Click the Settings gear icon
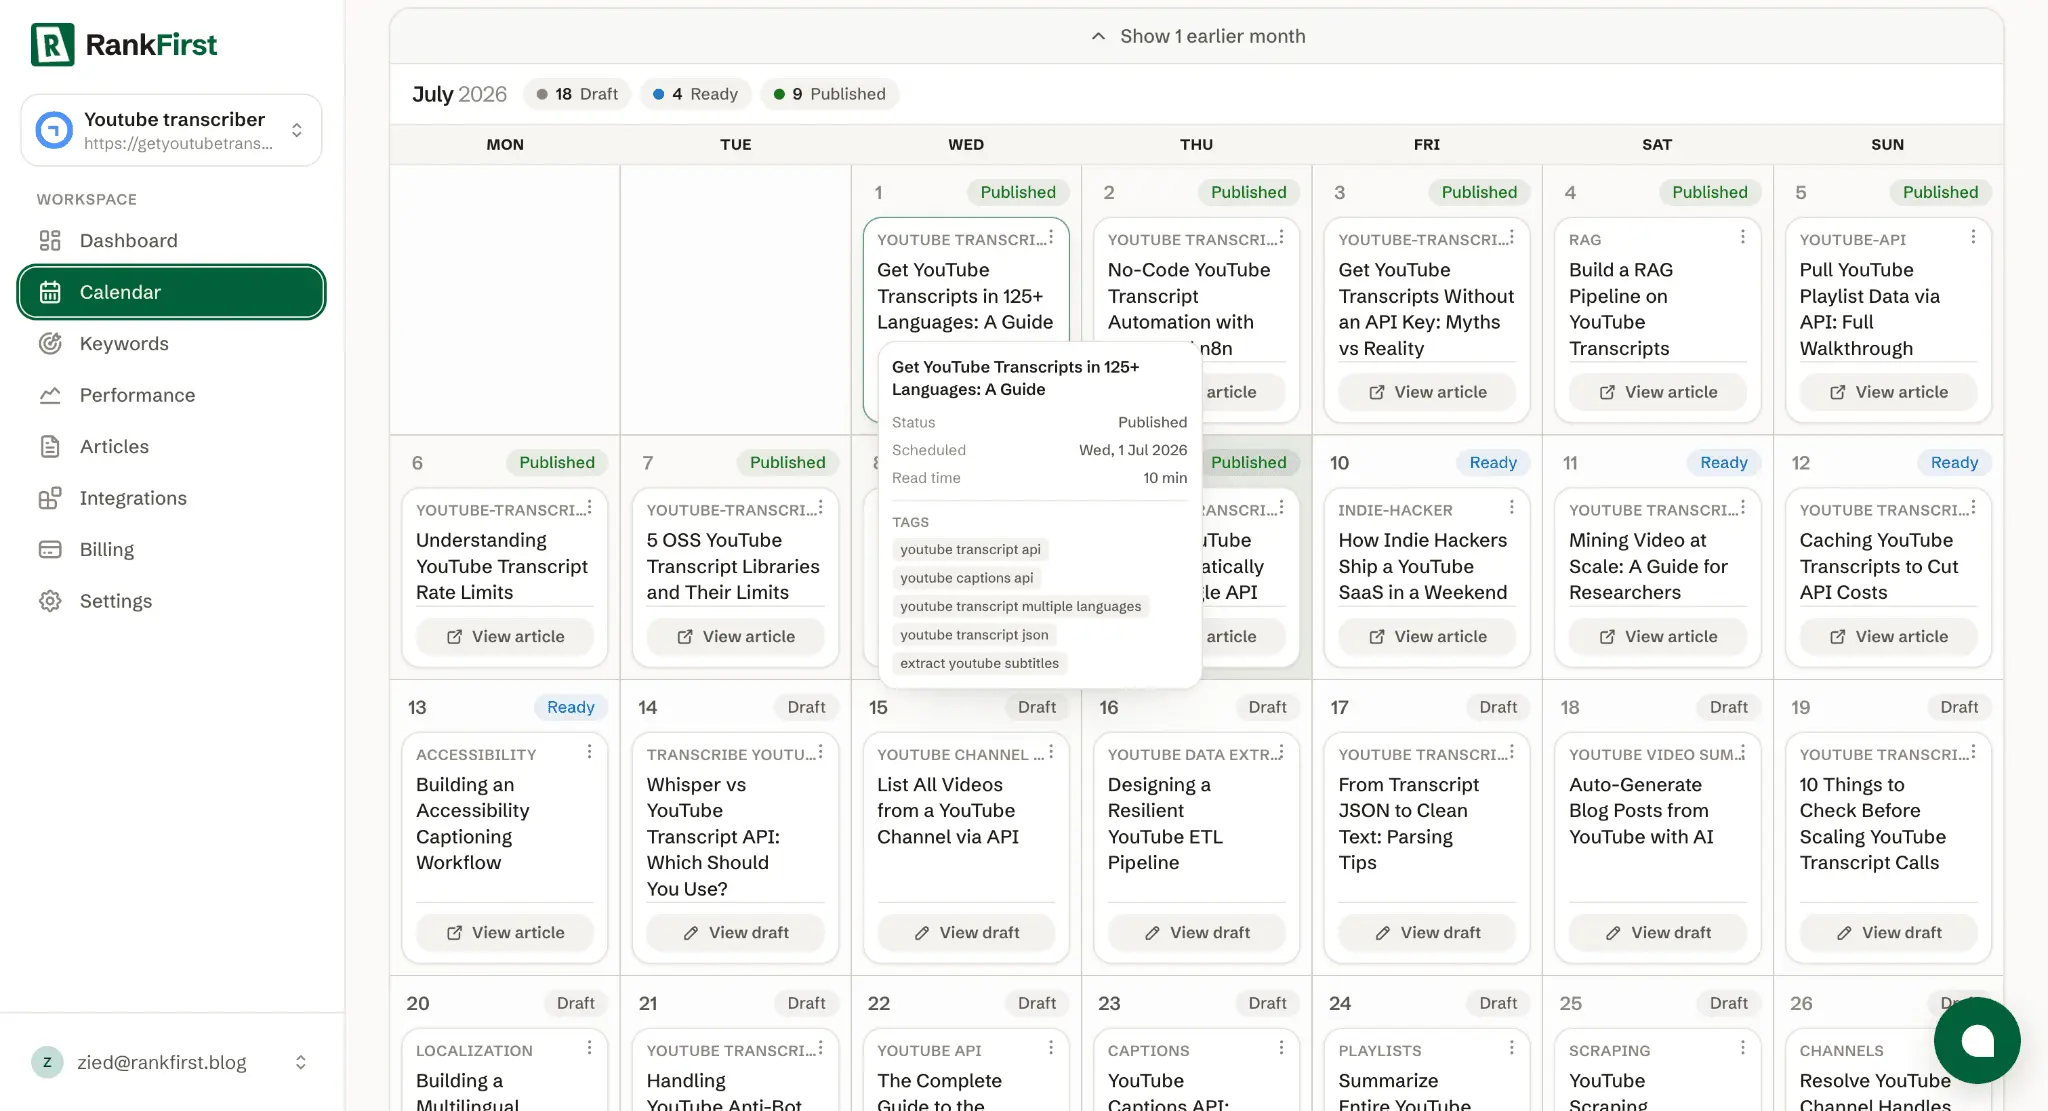The image size is (2048, 1111). (50, 601)
